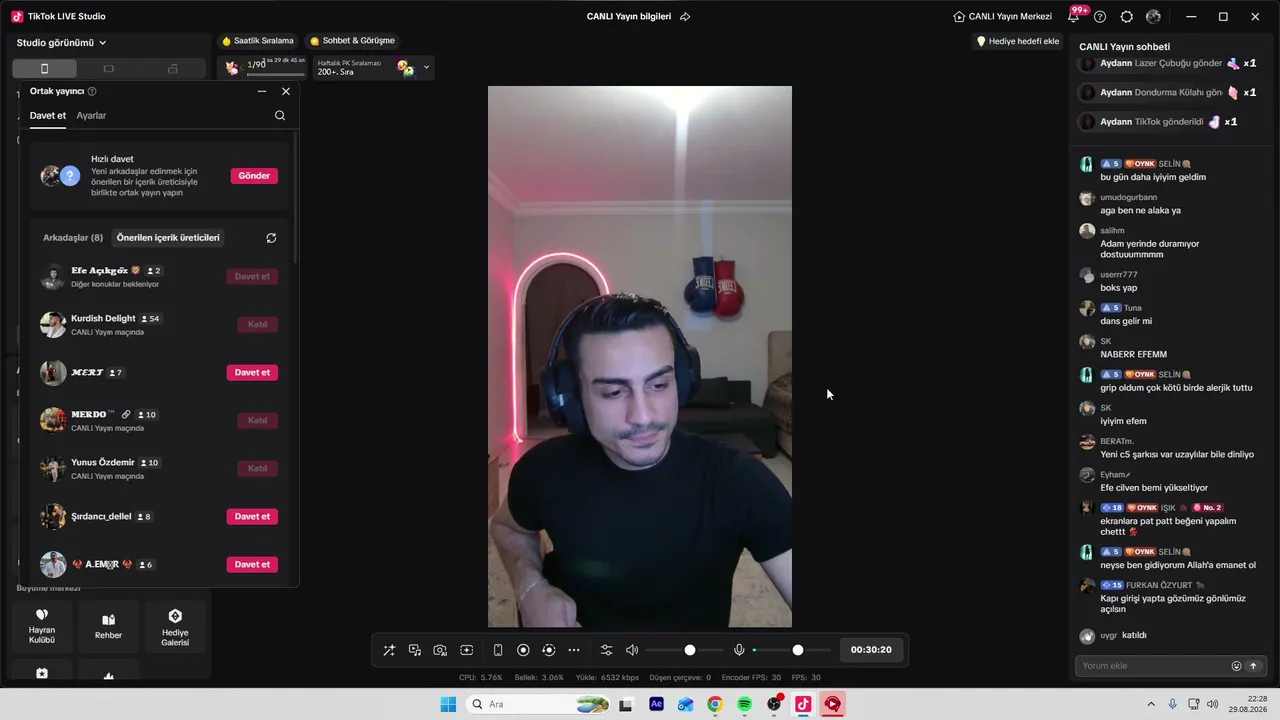The height and width of the screenshot is (720, 1280).
Task: Refresh the suggested creators list
Action: click(271, 238)
